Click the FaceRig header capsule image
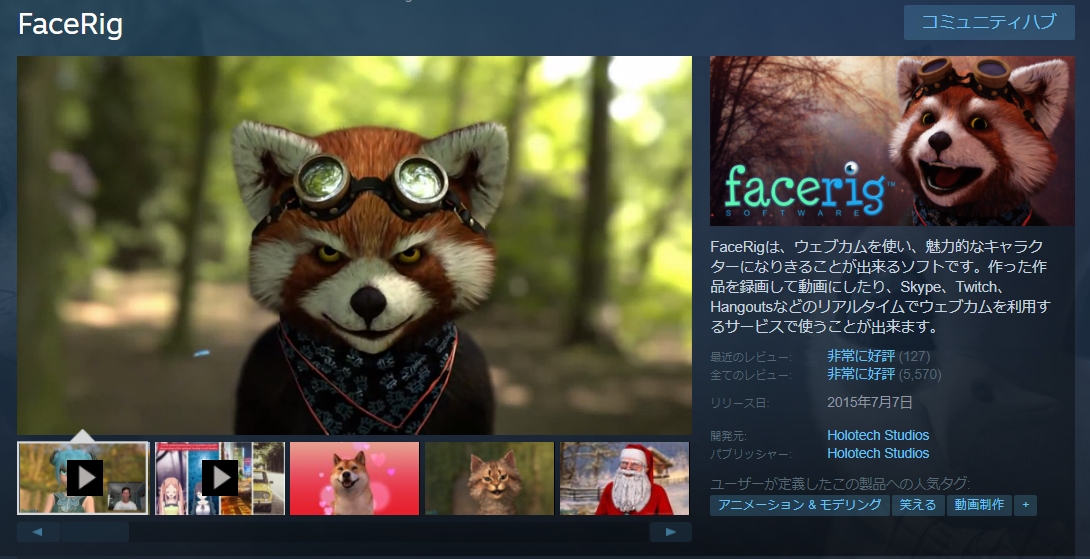 pos(892,141)
